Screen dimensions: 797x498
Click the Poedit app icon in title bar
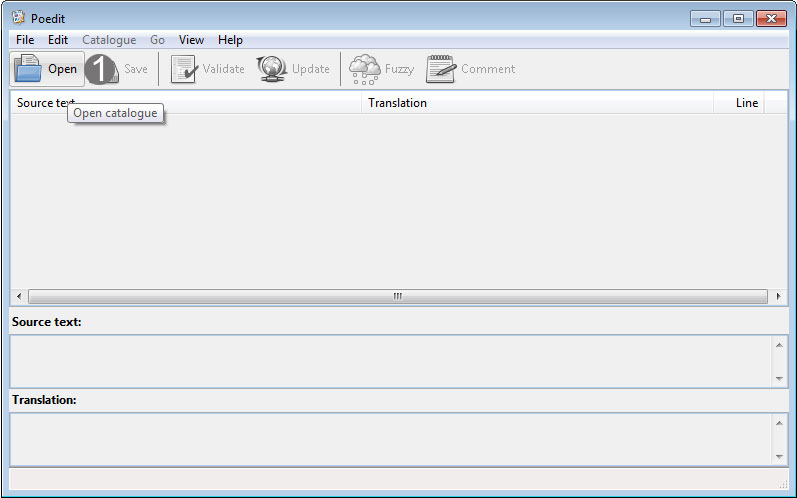coord(17,18)
